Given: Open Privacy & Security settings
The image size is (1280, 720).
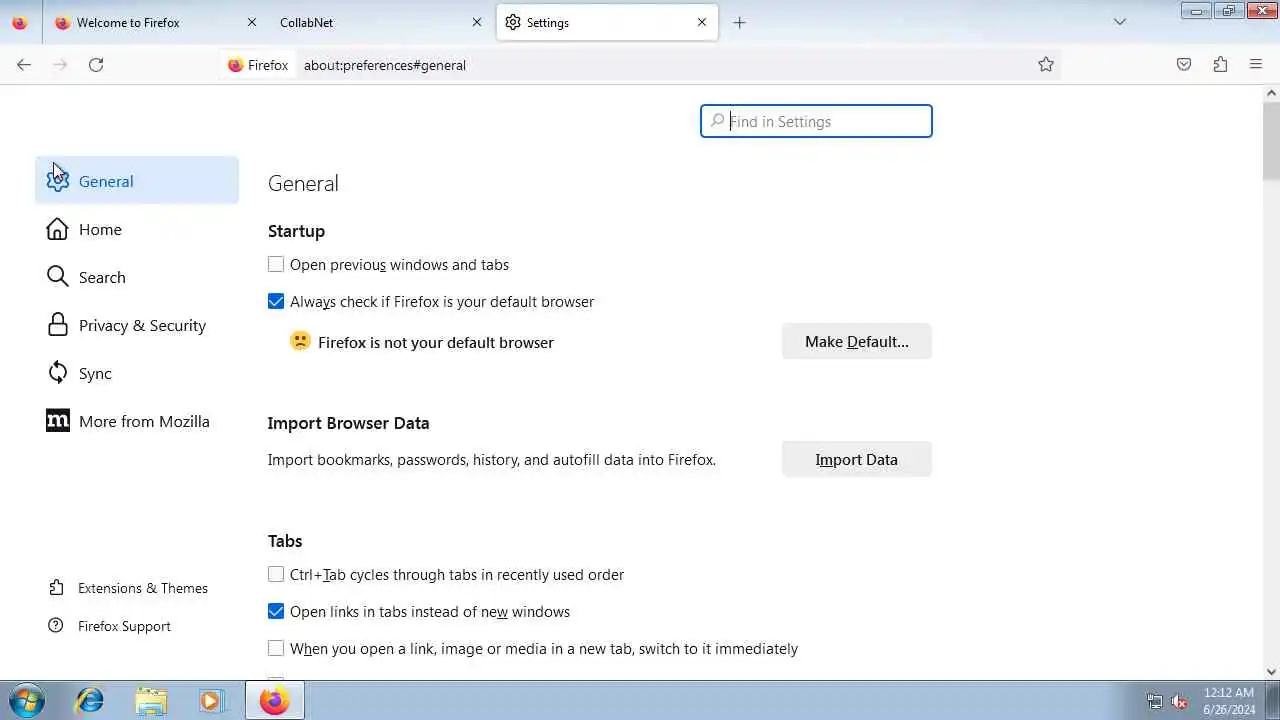Looking at the screenshot, I should (137, 325).
